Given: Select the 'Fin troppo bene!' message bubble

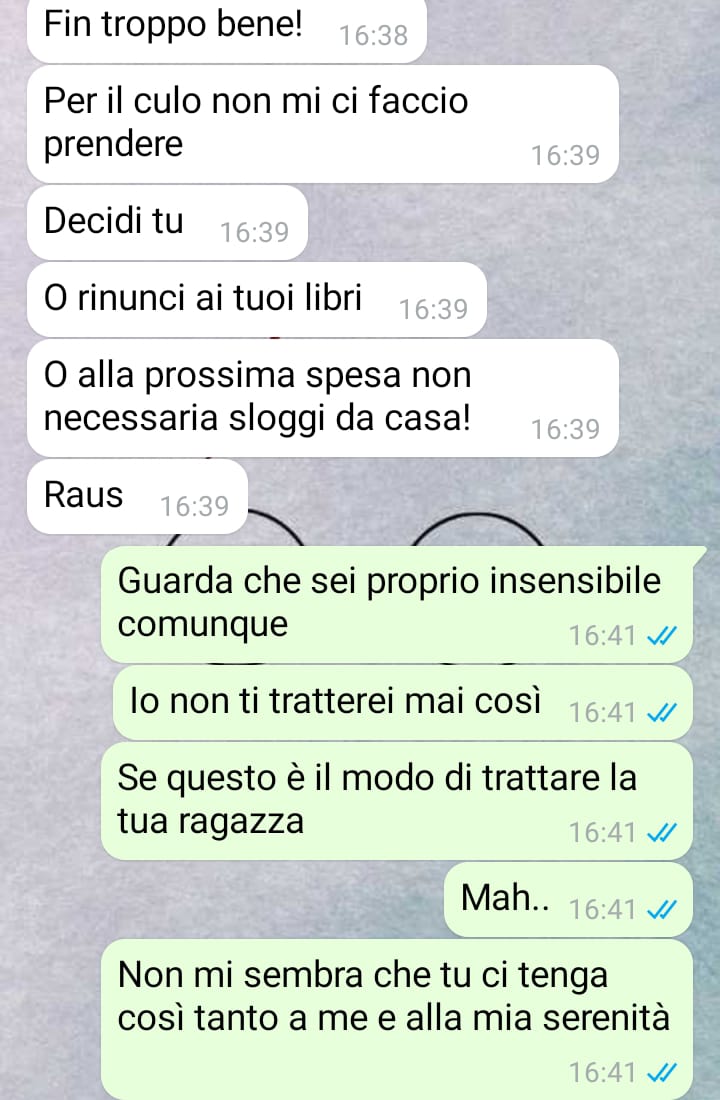Looking at the screenshot, I should 227,29.
